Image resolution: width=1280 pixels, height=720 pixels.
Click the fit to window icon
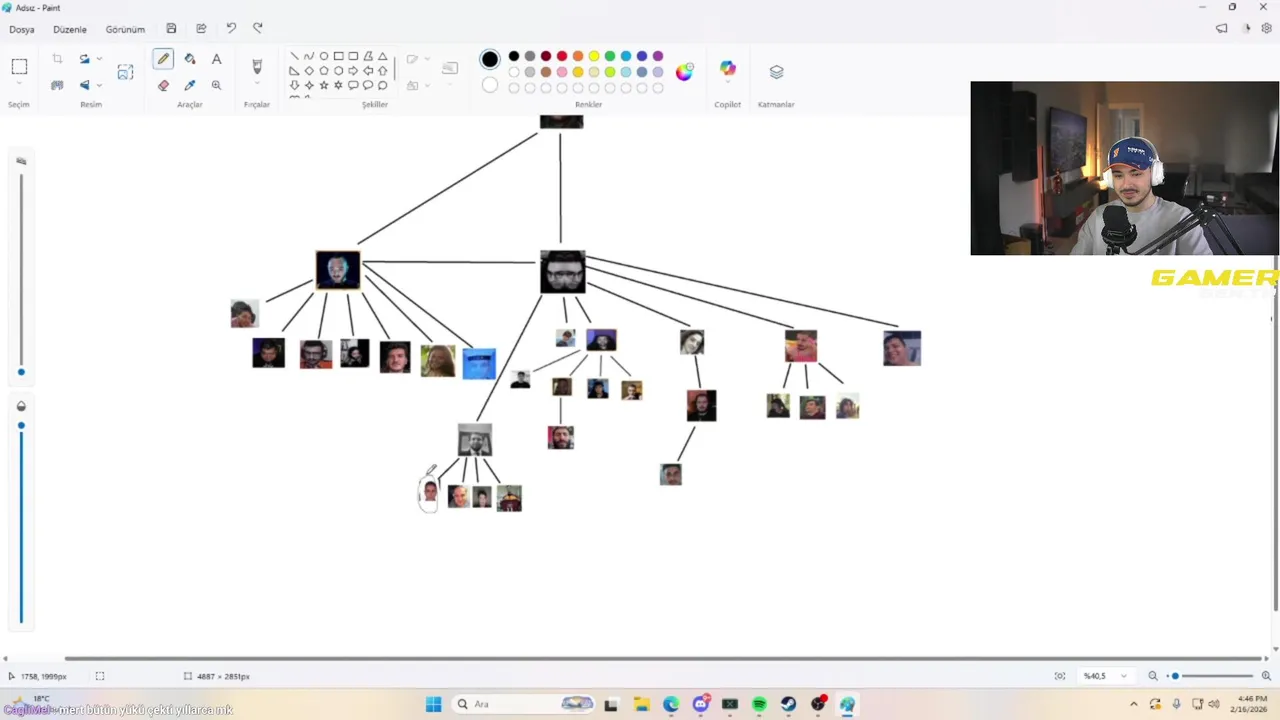(1060, 676)
